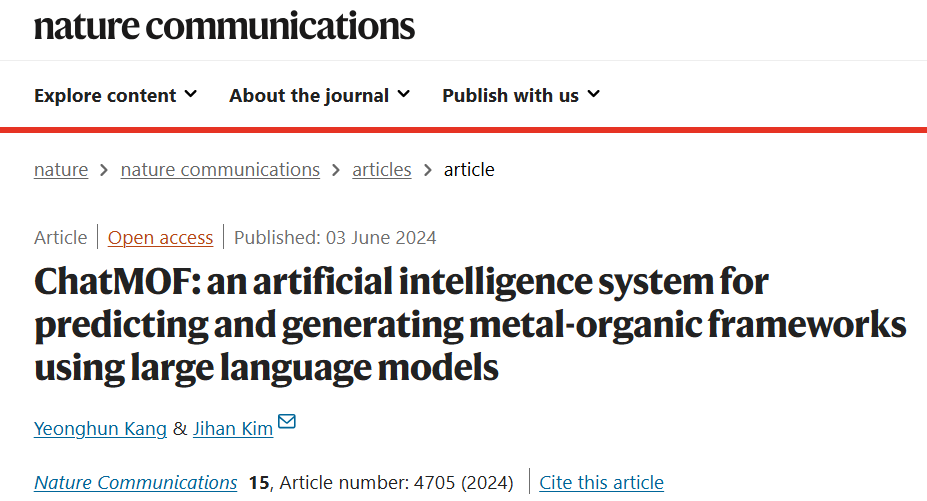927x501 pixels.
Task: Open the articles breadcrumb link
Action: tap(381, 170)
